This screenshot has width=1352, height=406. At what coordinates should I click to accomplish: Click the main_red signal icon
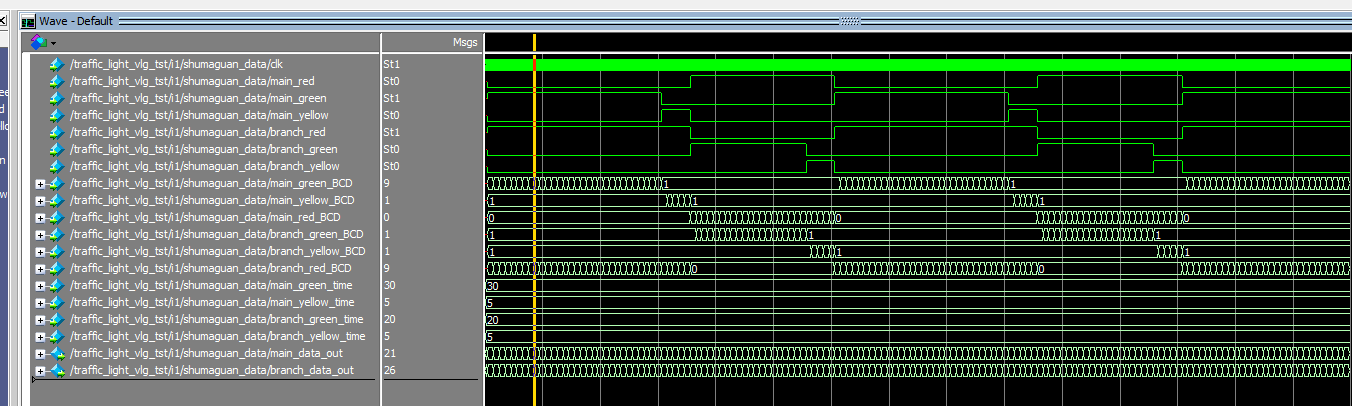pyautogui.click(x=56, y=81)
